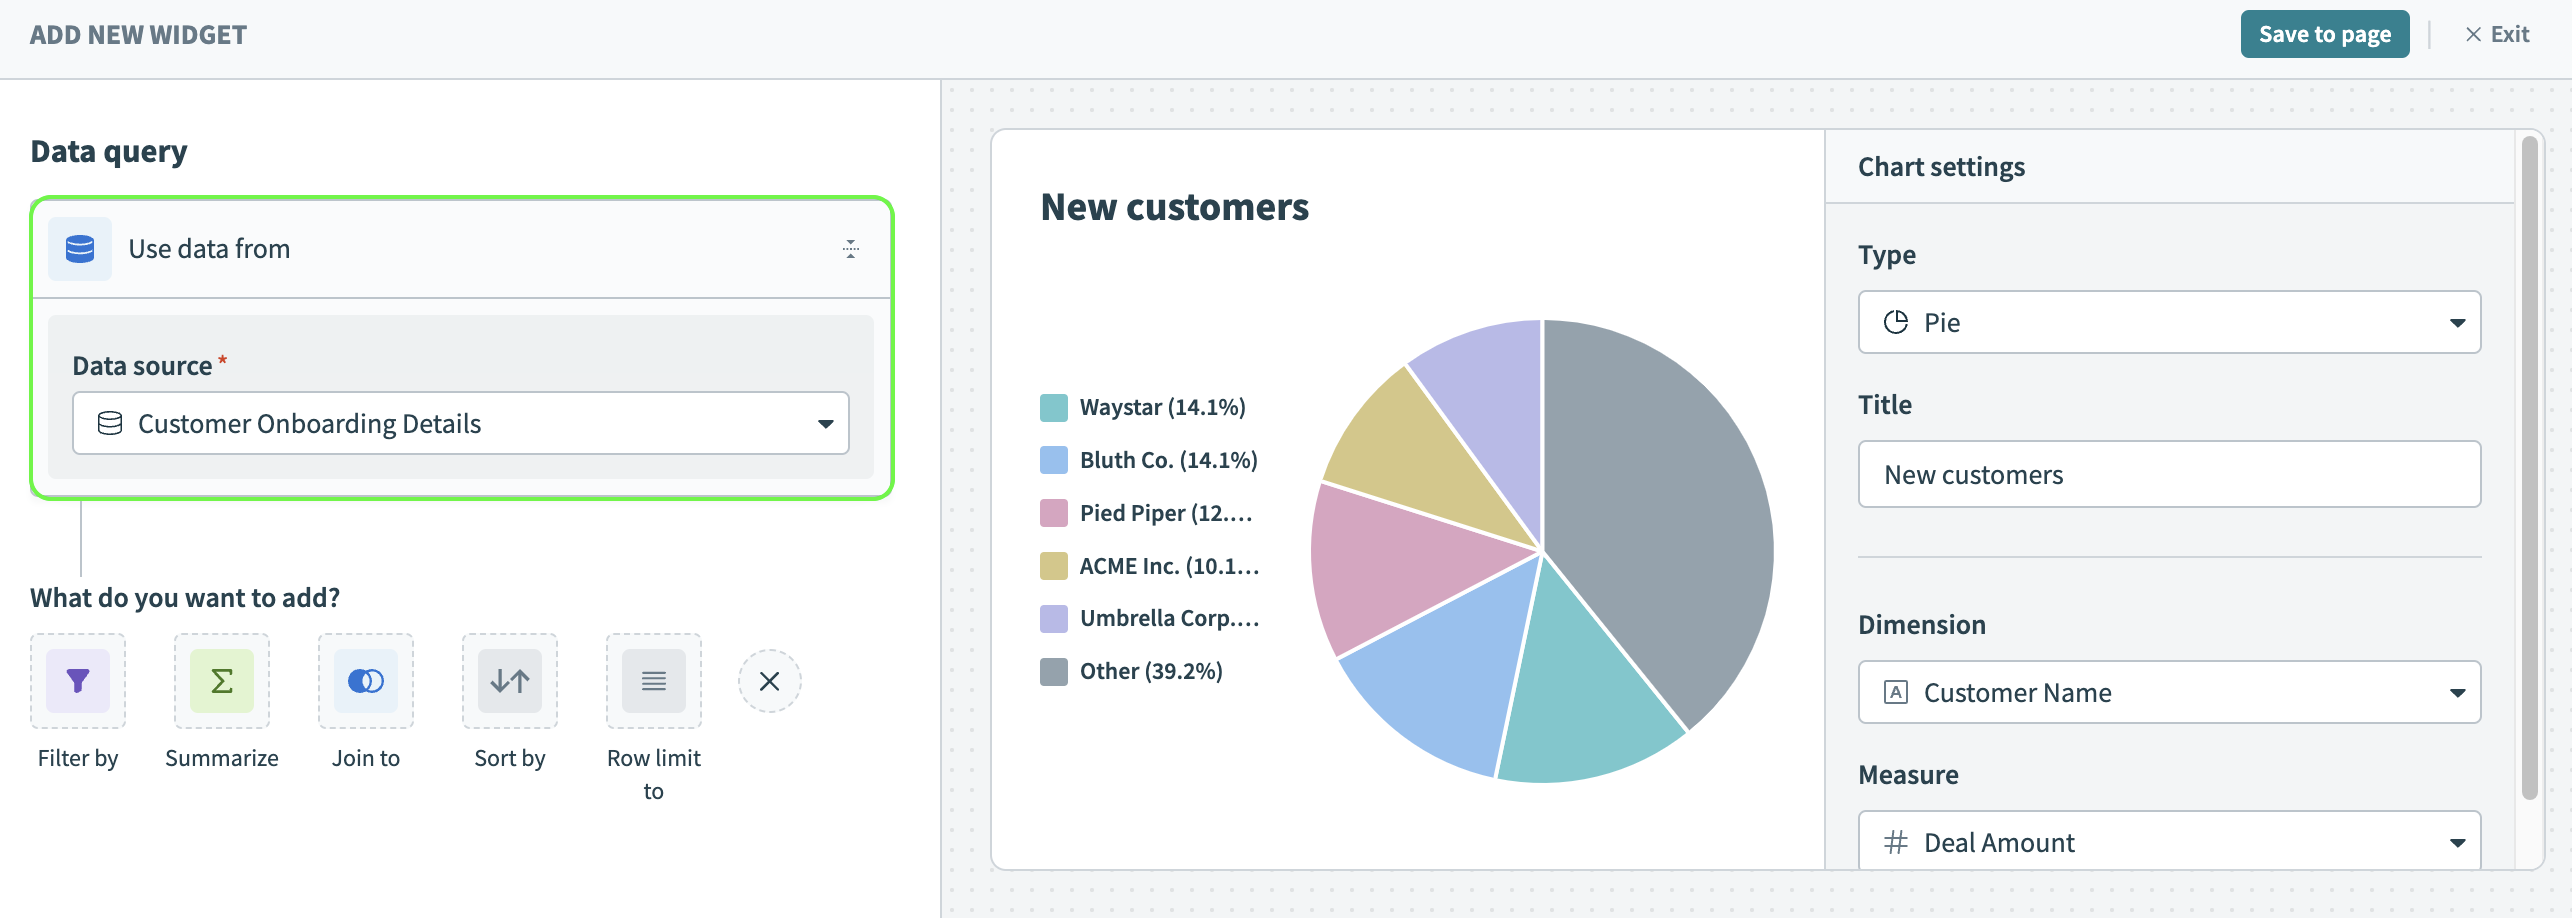Viewport: 2572px width, 918px height.
Task: Click the Filter by funnel icon
Action: click(x=78, y=681)
